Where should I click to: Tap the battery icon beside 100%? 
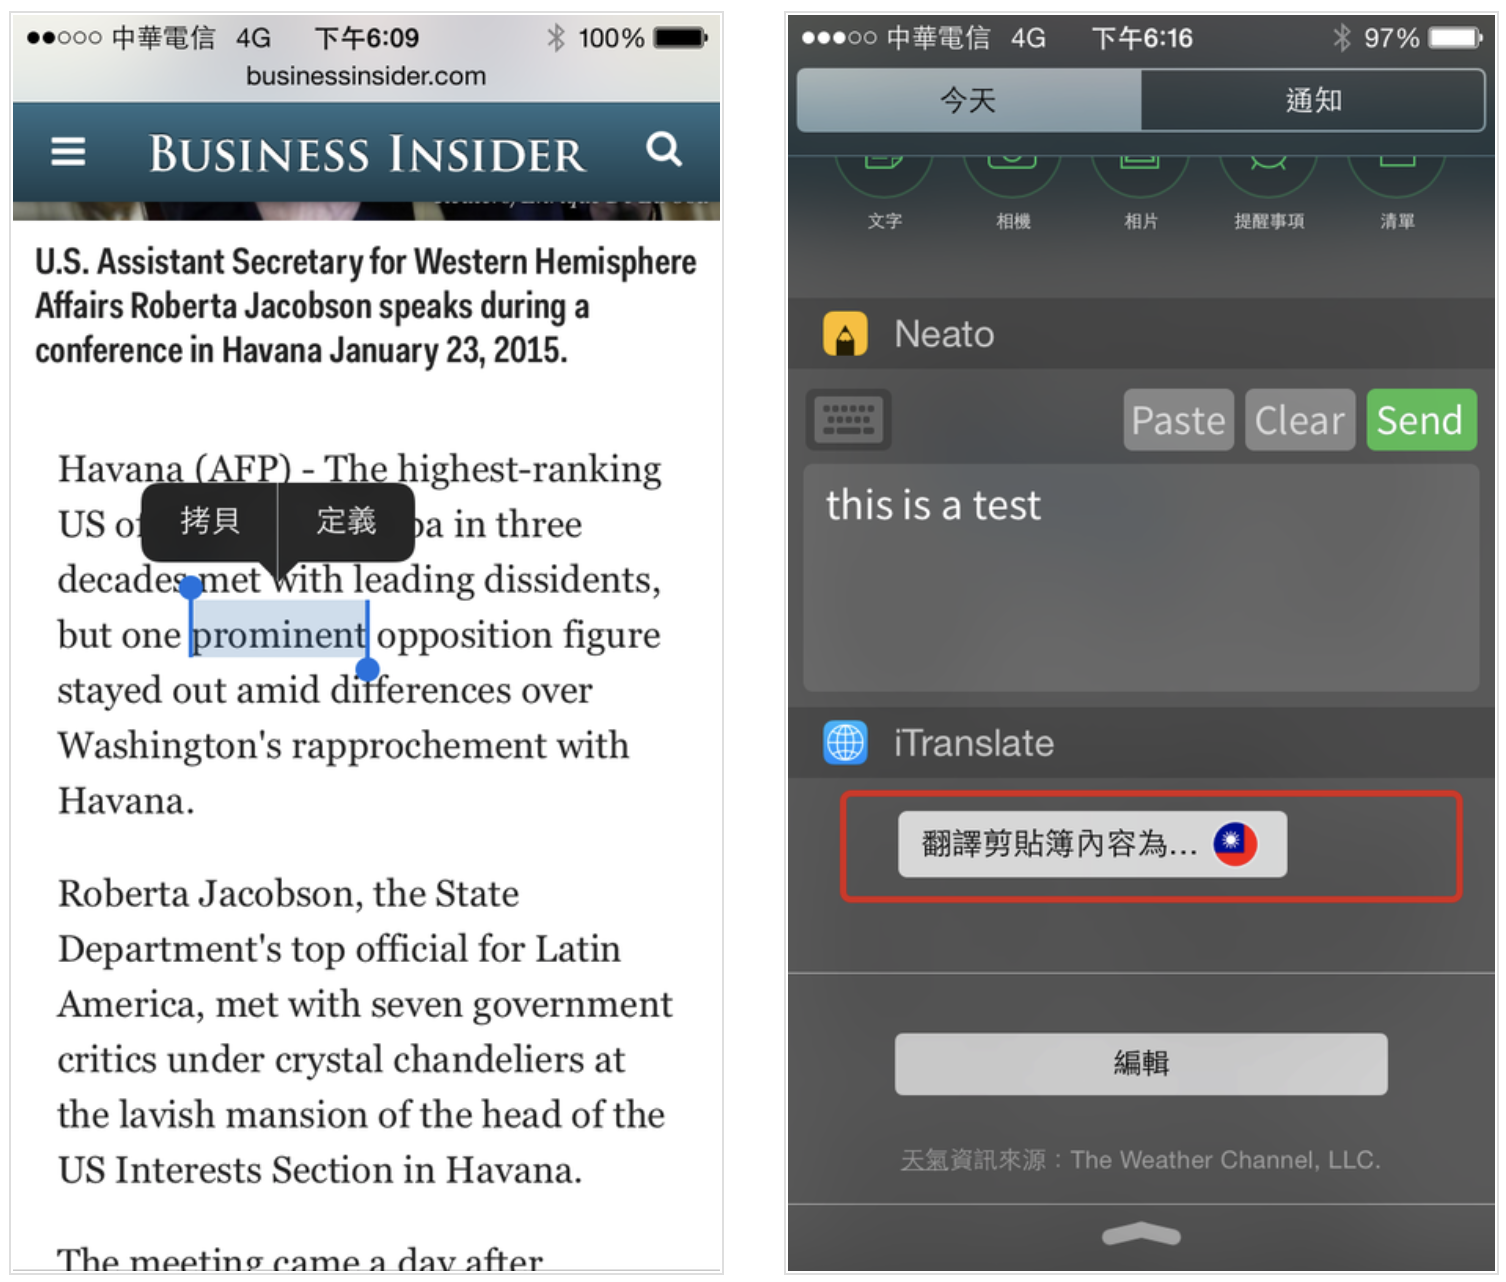[x=681, y=38]
